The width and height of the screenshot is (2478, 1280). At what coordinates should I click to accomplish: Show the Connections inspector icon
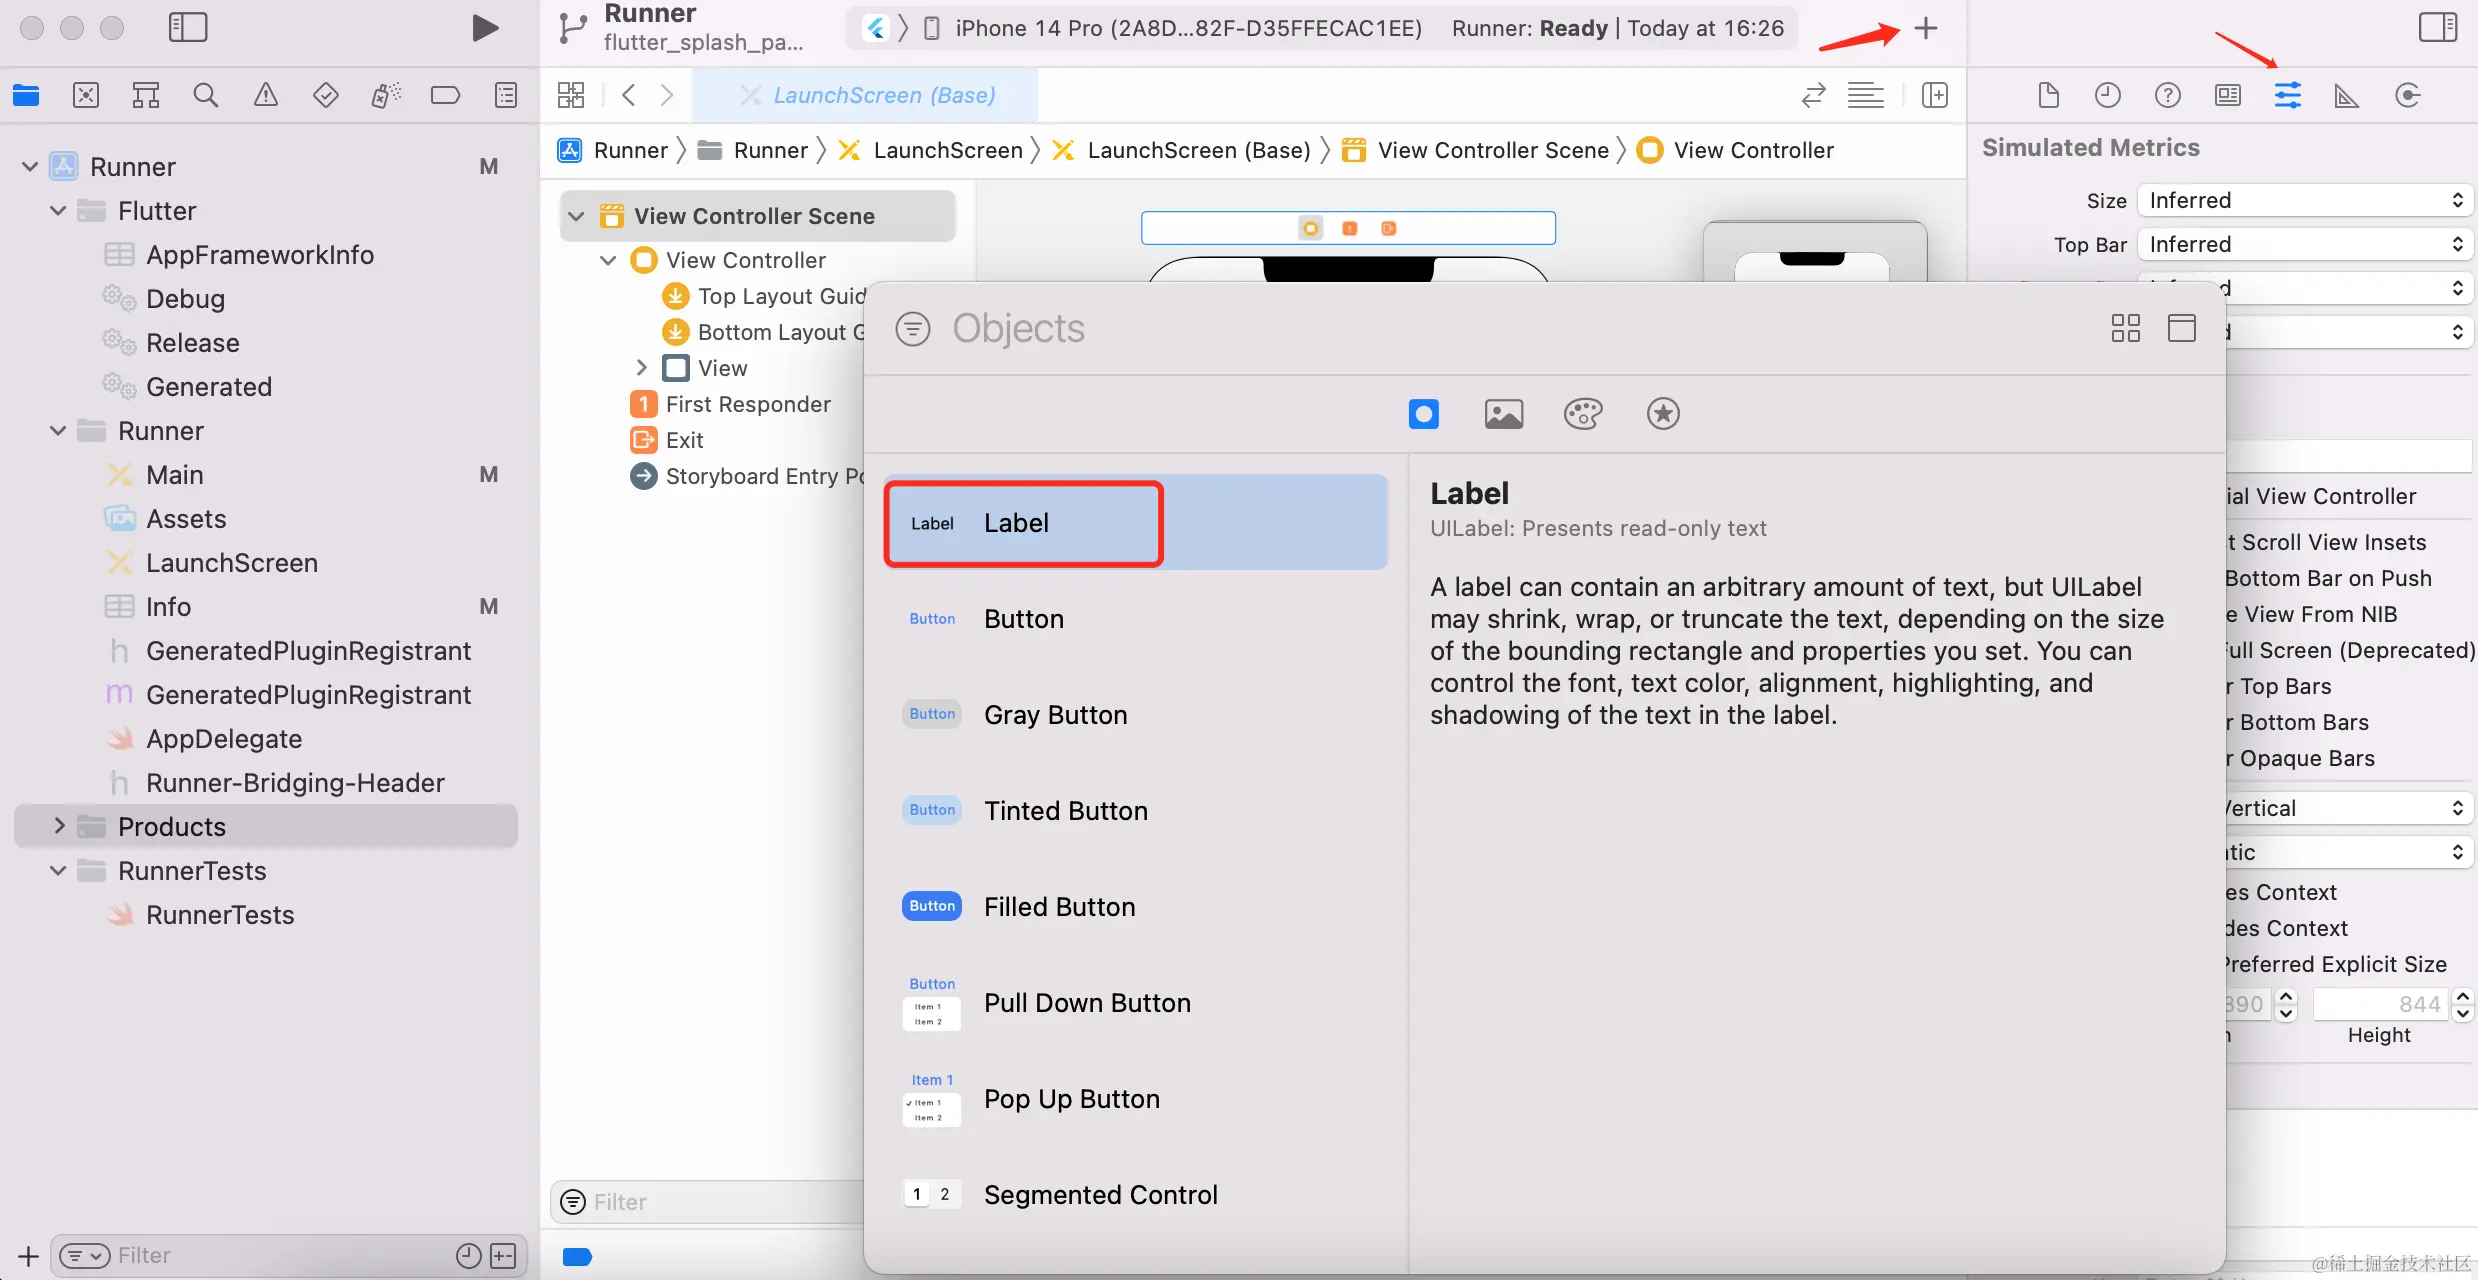(2407, 95)
